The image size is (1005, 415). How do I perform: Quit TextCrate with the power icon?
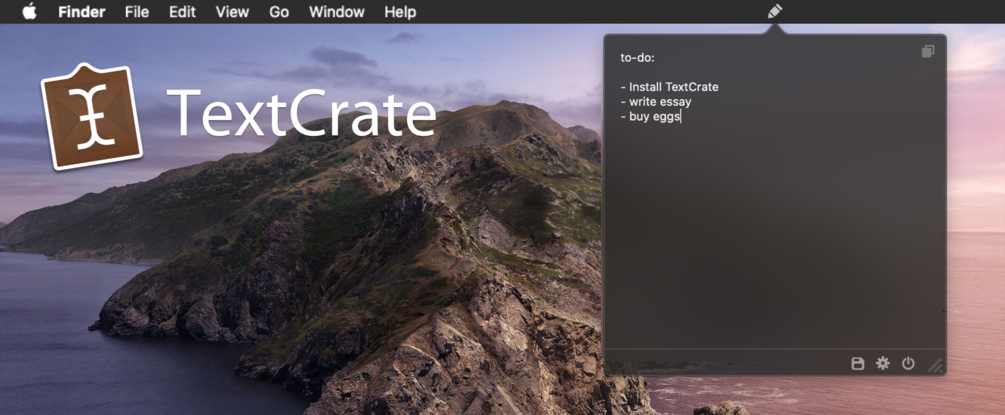[908, 364]
